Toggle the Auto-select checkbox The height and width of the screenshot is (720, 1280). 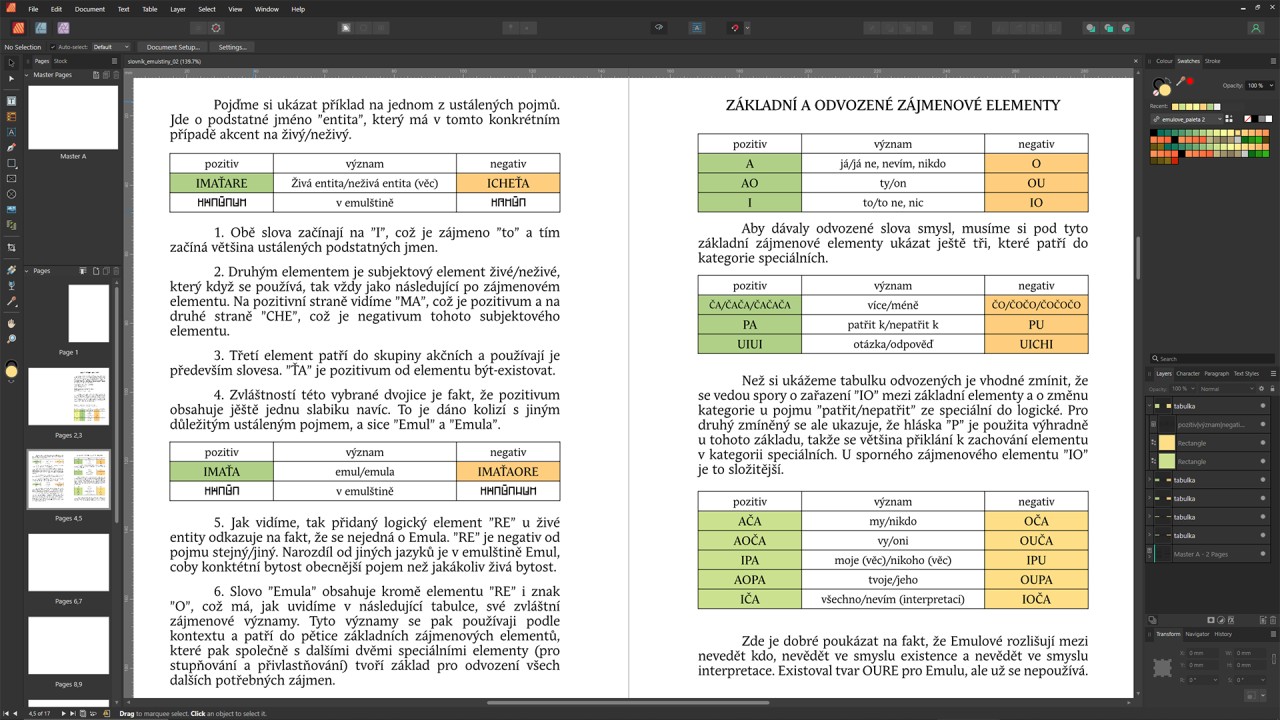(53, 47)
